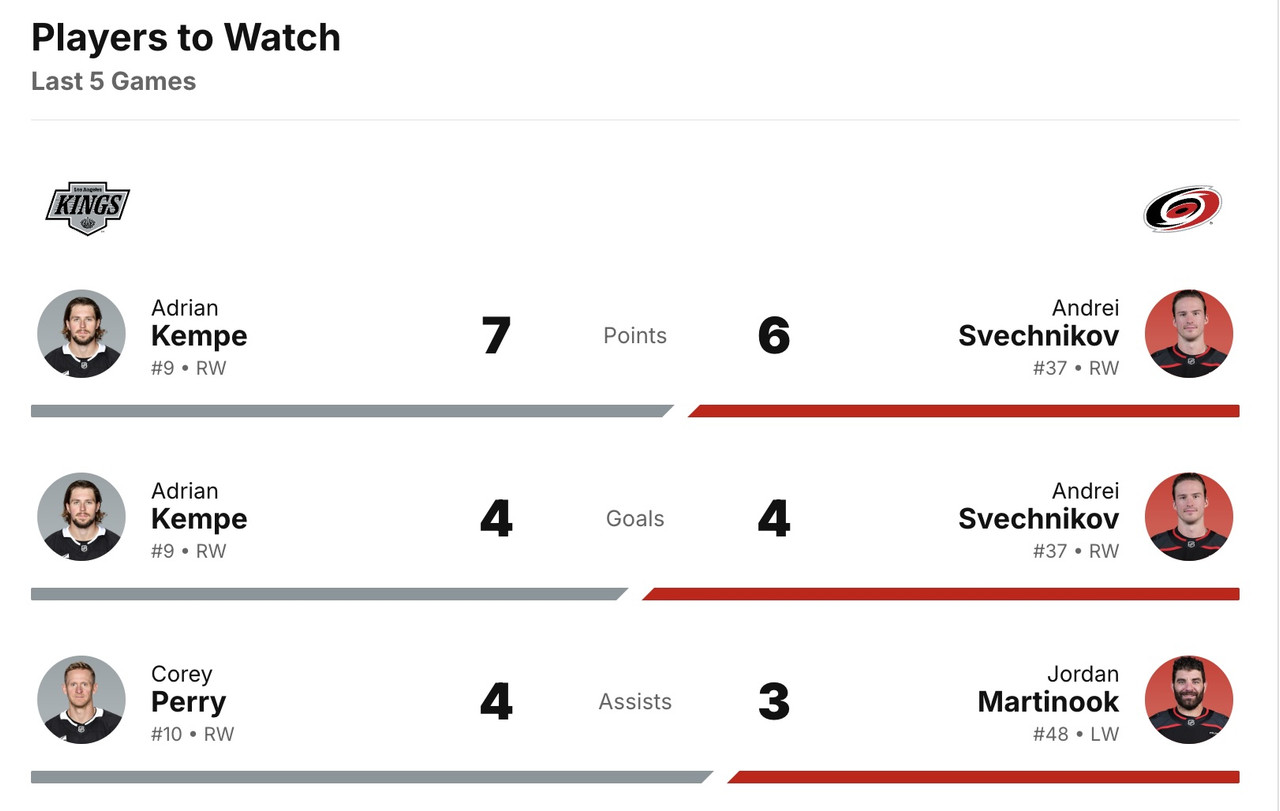Open Adrian Kempe's headshot in Points row
Image resolution: width=1280 pixels, height=811 pixels.
tap(81, 334)
